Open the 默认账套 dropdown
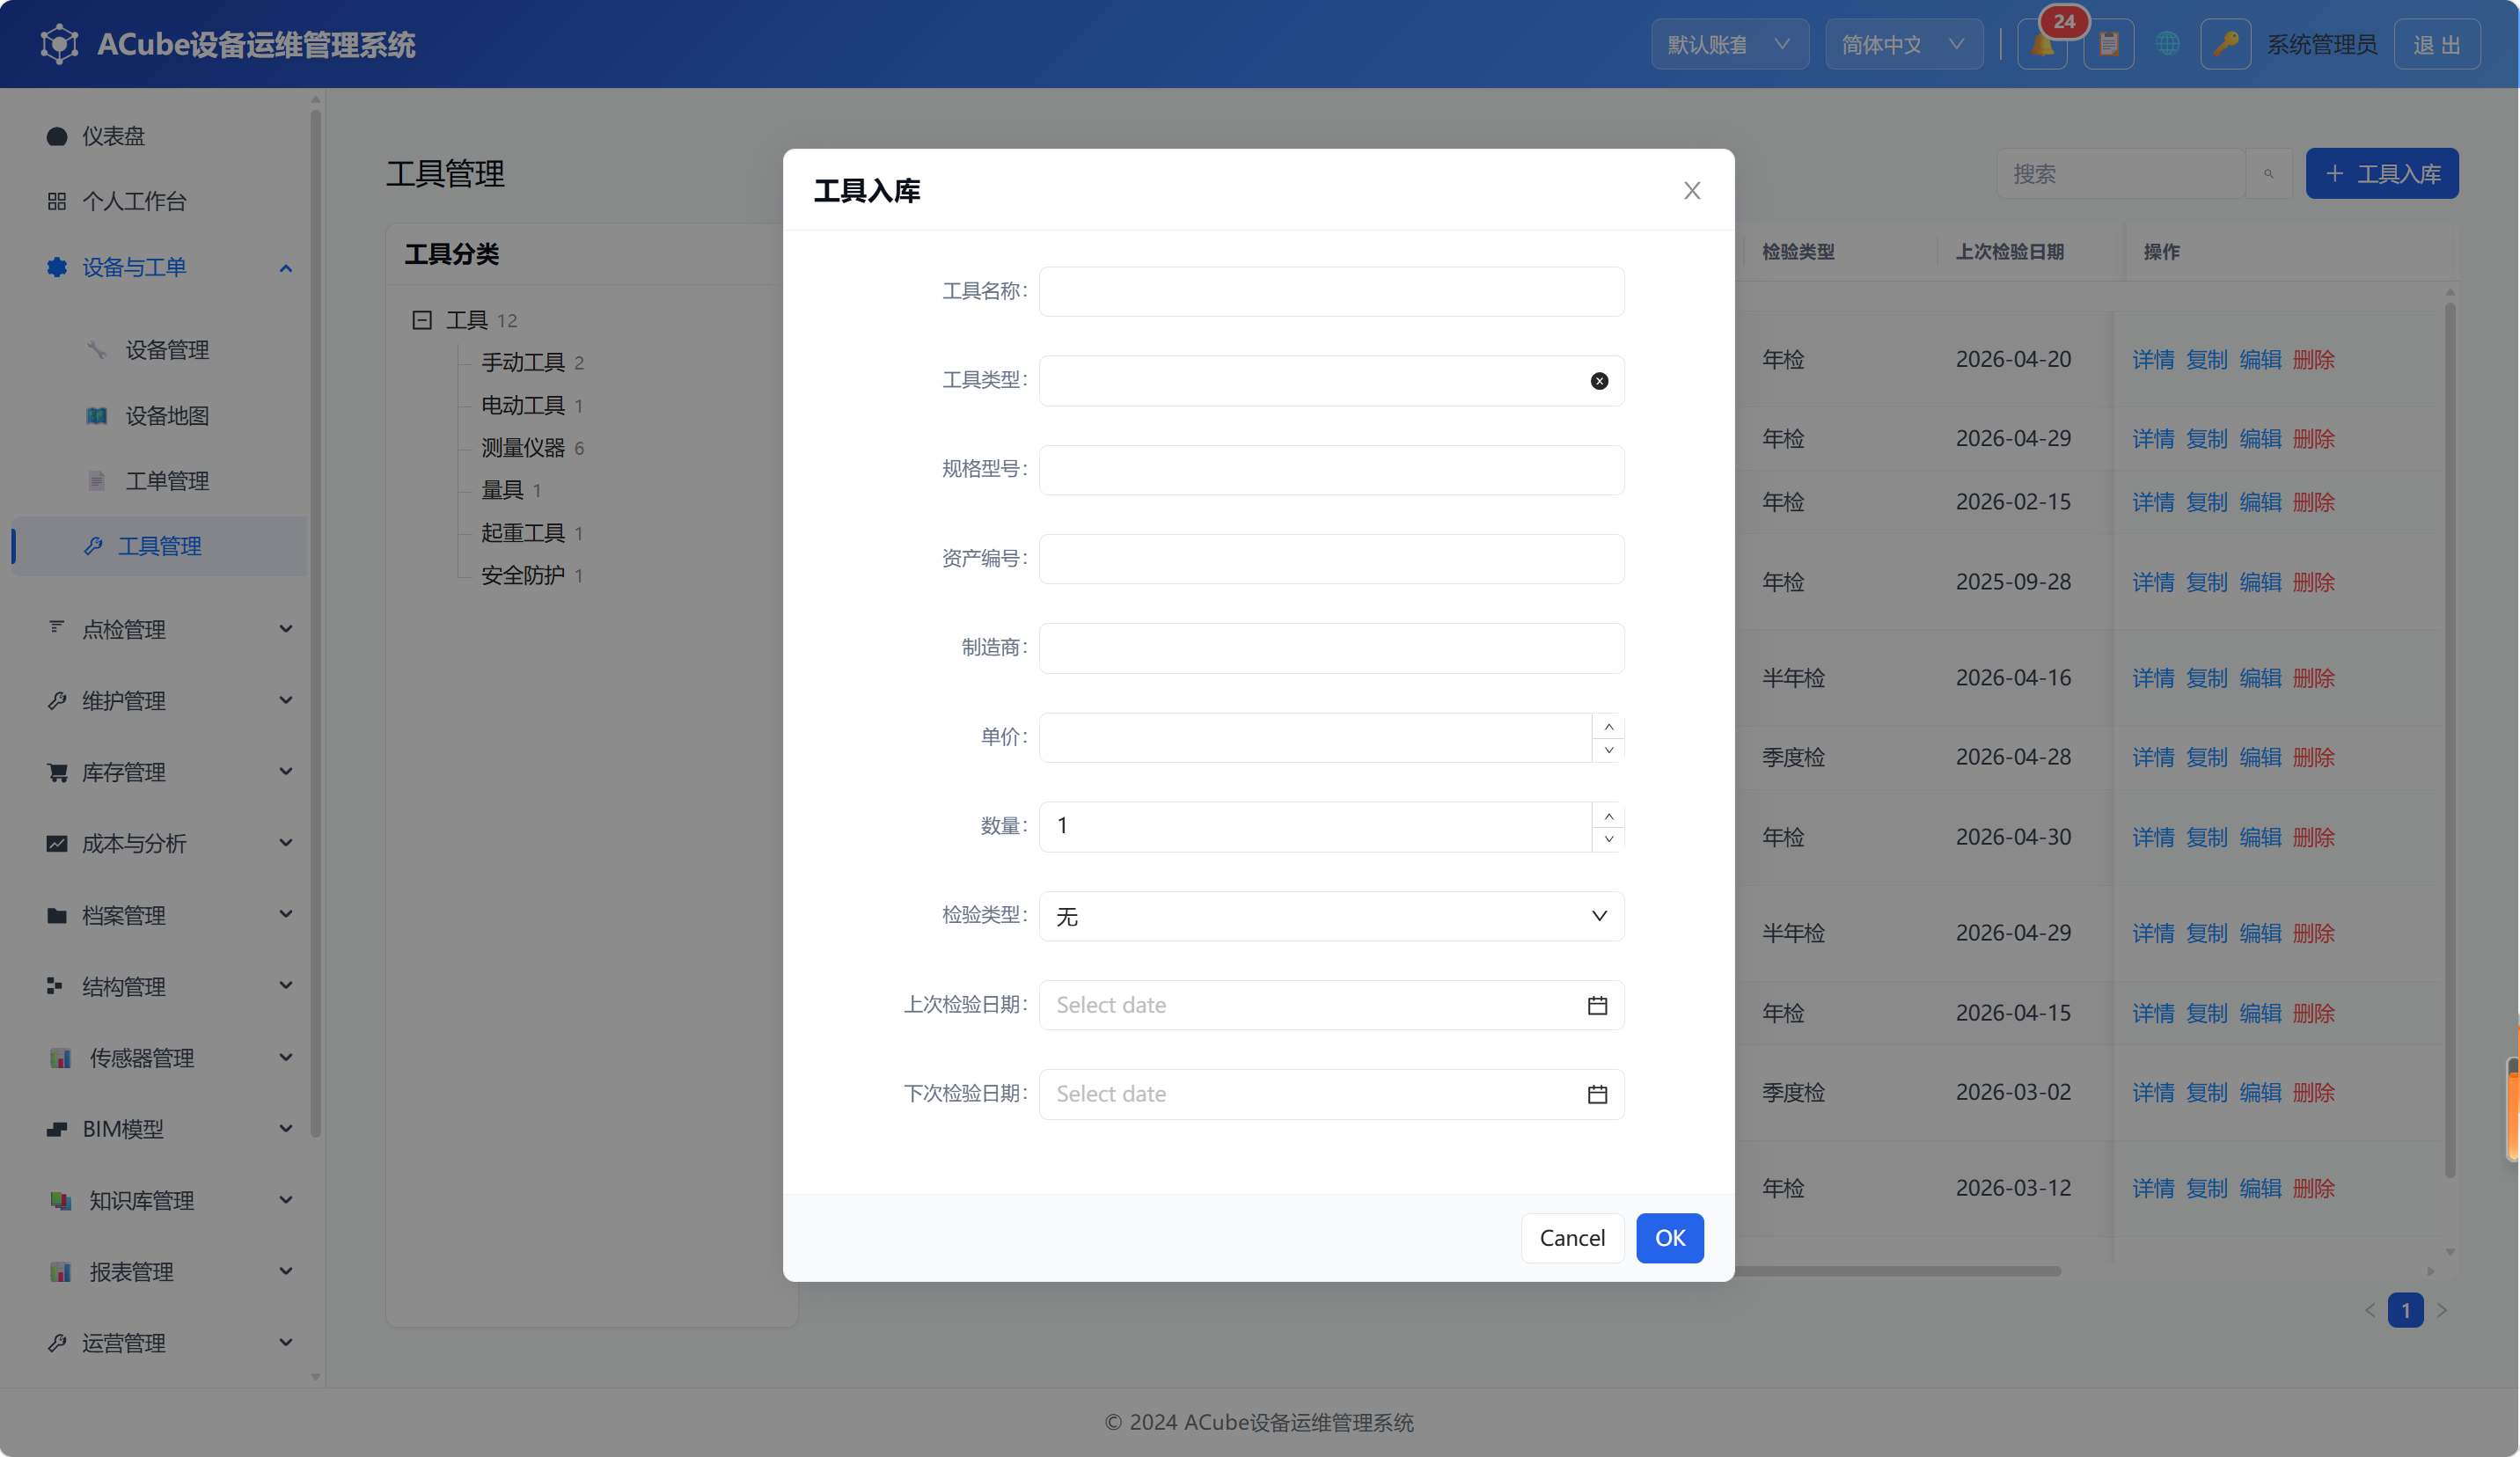Screen dimensions: 2520x1457 [1729, 44]
